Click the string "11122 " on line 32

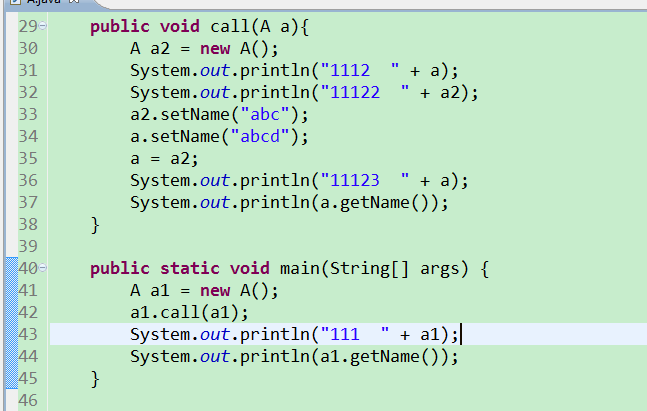click(365, 92)
